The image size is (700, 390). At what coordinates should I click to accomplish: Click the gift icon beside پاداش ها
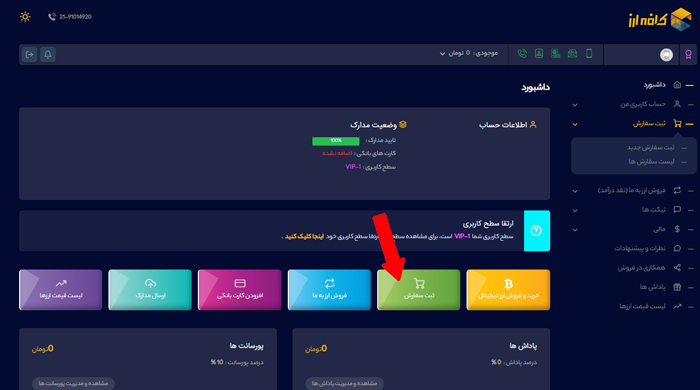[x=677, y=287]
